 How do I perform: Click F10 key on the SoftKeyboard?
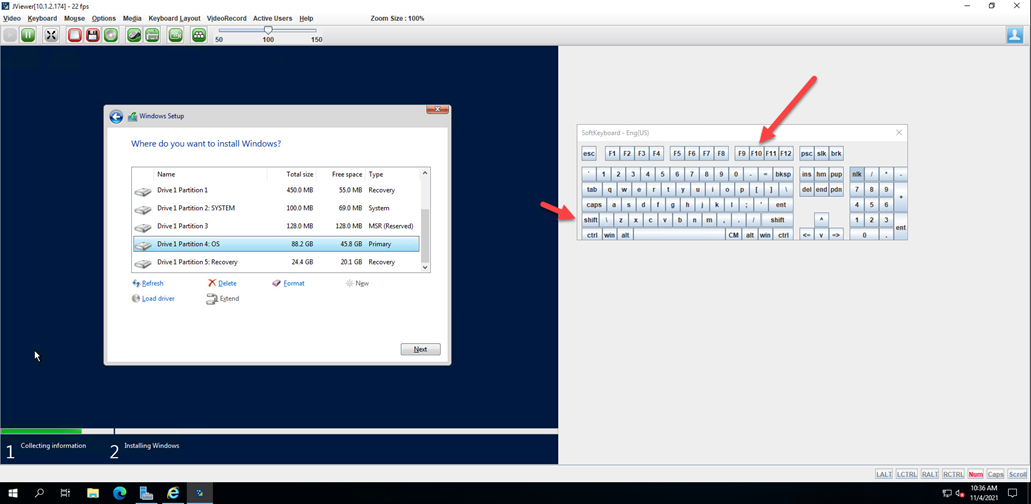click(756, 154)
